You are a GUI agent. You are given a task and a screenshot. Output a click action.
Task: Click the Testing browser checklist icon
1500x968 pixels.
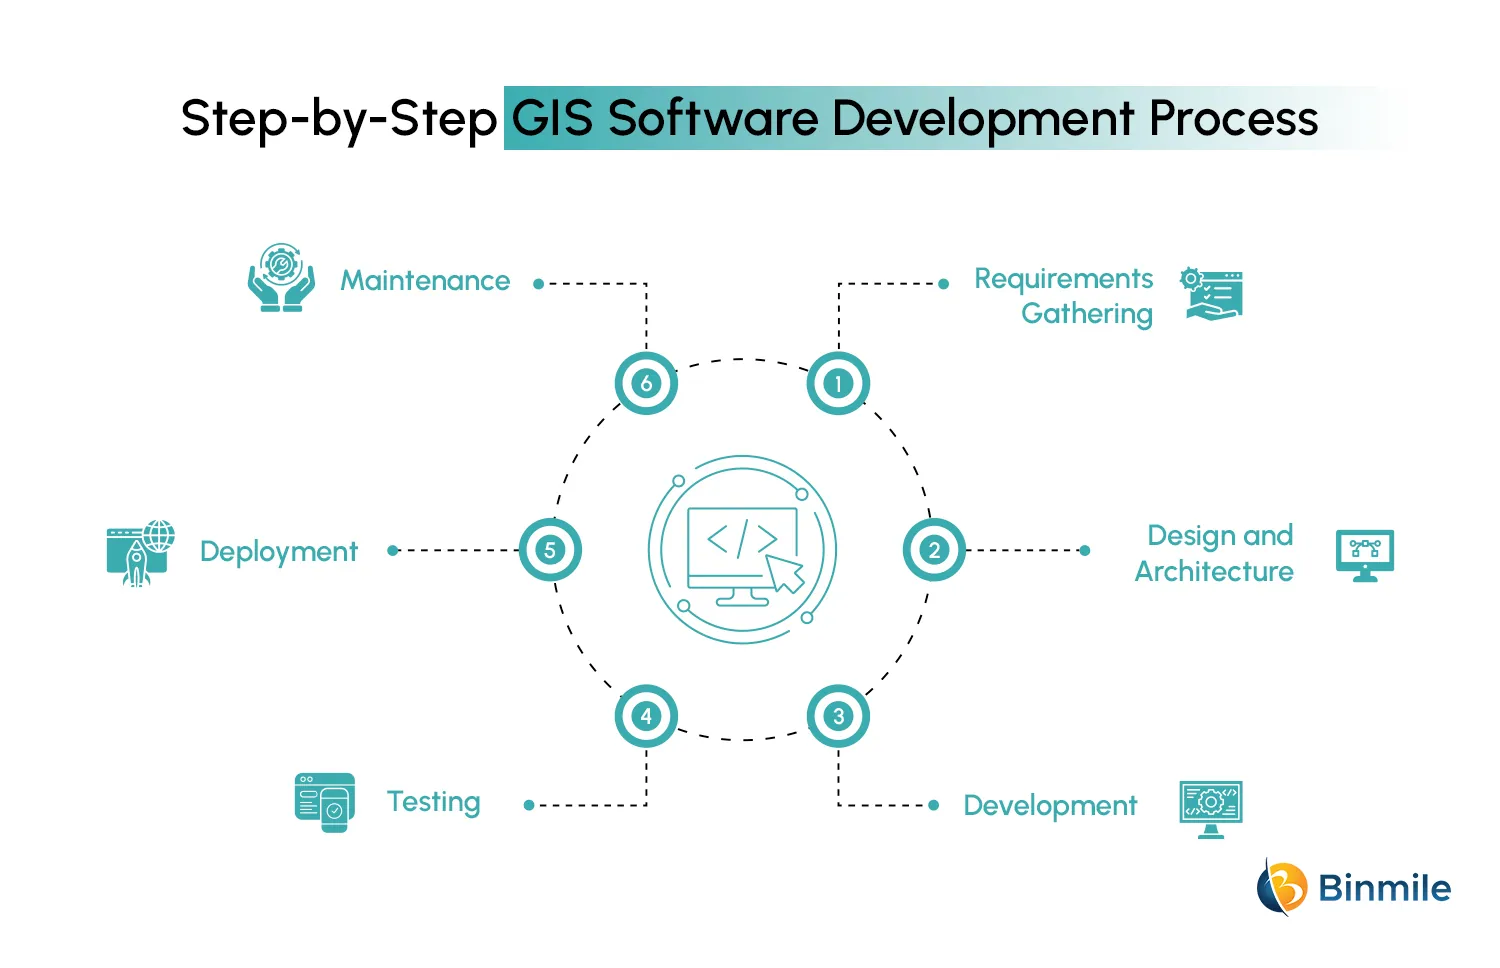tap(325, 802)
